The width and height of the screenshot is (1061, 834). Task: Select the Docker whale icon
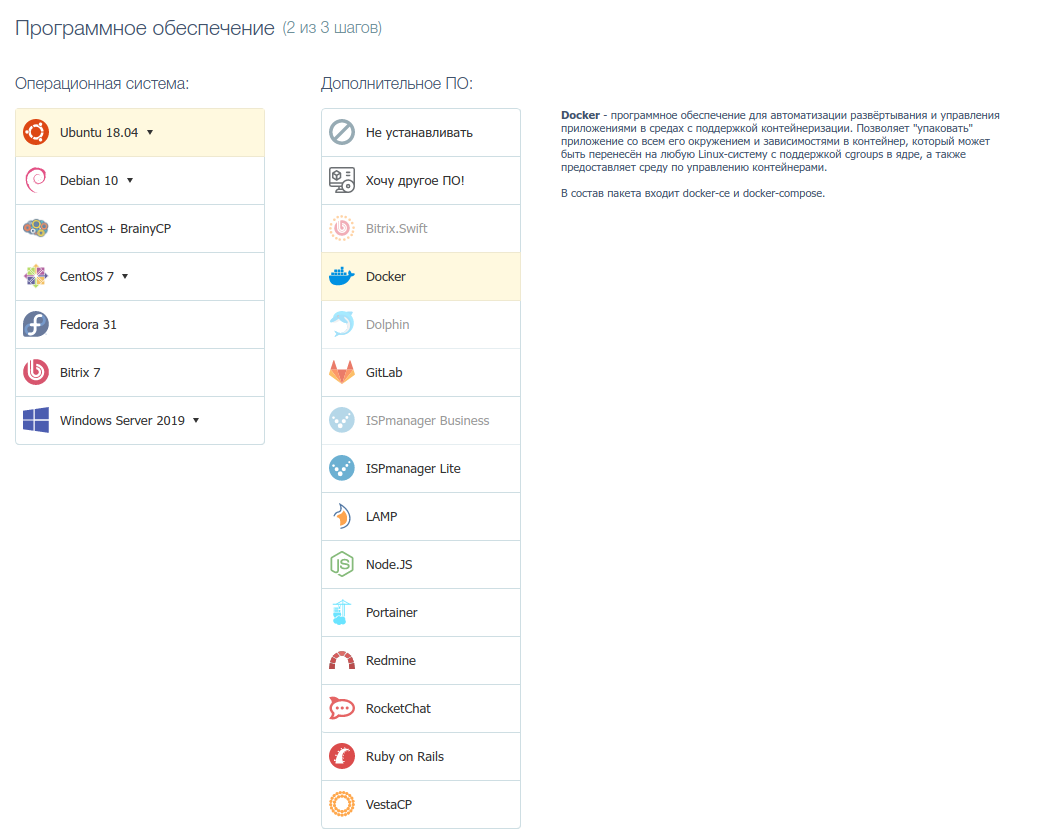pos(340,276)
